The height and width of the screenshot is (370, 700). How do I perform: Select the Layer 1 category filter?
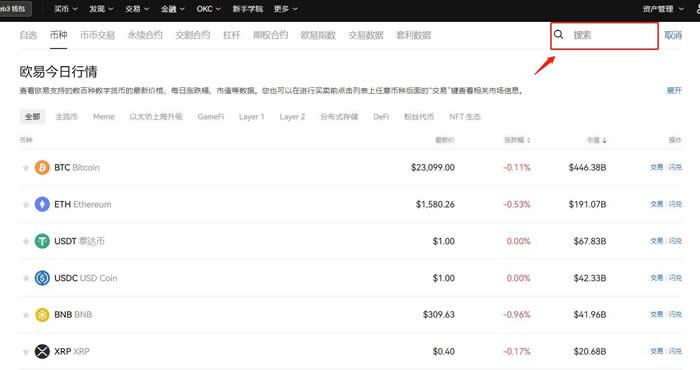252,117
